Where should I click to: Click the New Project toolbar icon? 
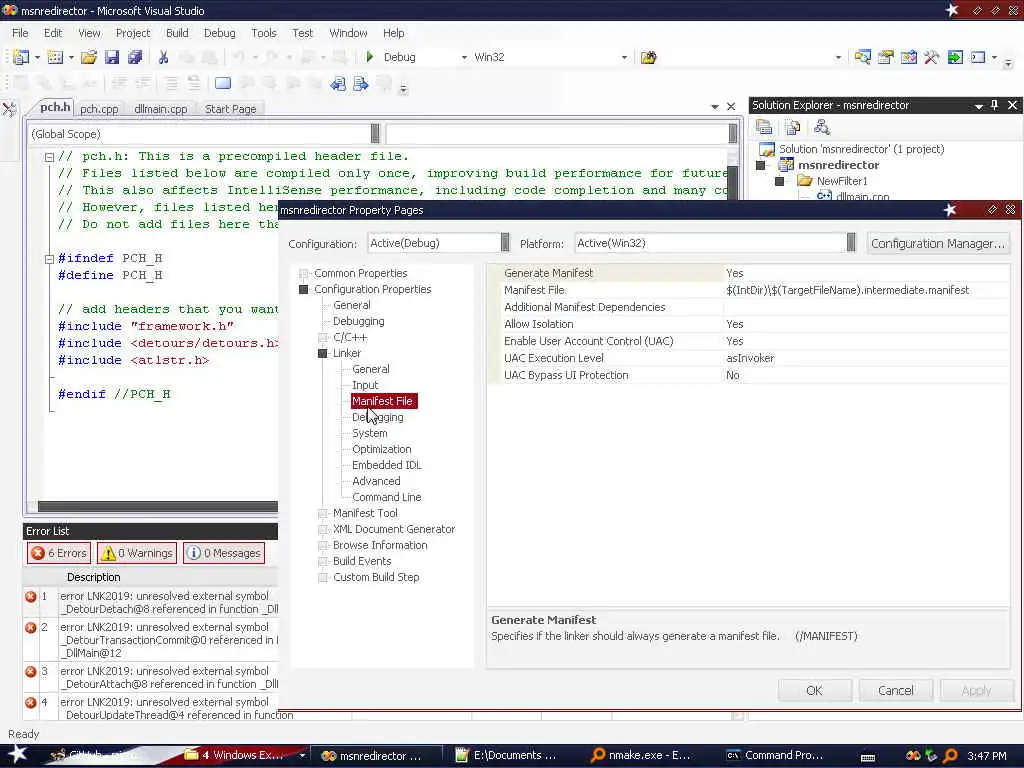(x=21, y=57)
